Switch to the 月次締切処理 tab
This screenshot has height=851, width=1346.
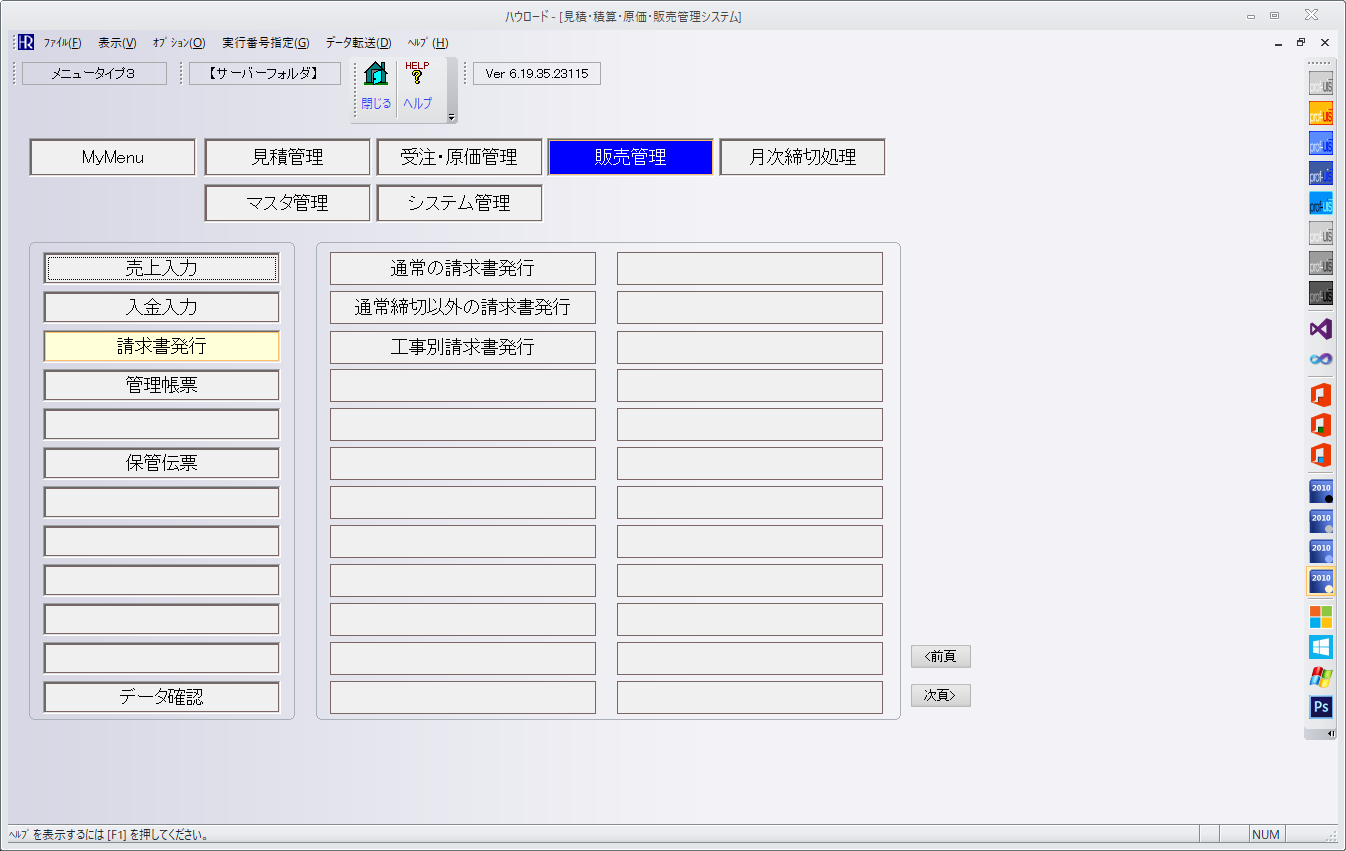(802, 157)
